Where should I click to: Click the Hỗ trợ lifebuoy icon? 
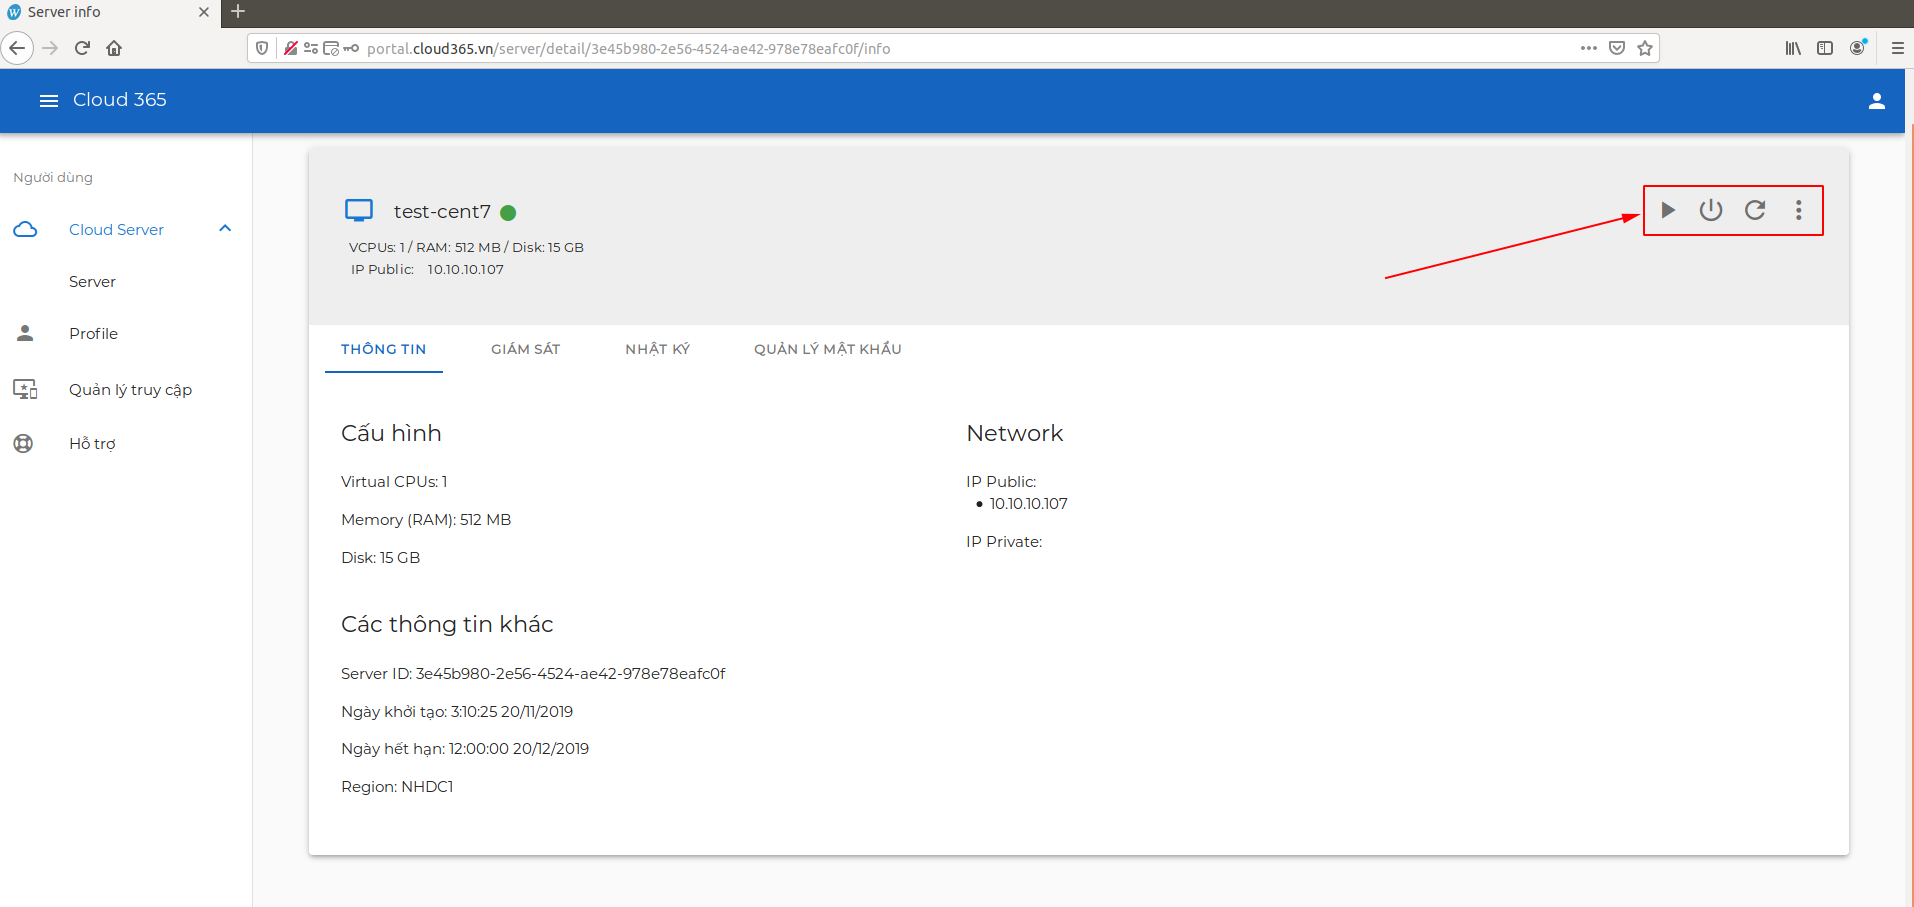[23, 443]
